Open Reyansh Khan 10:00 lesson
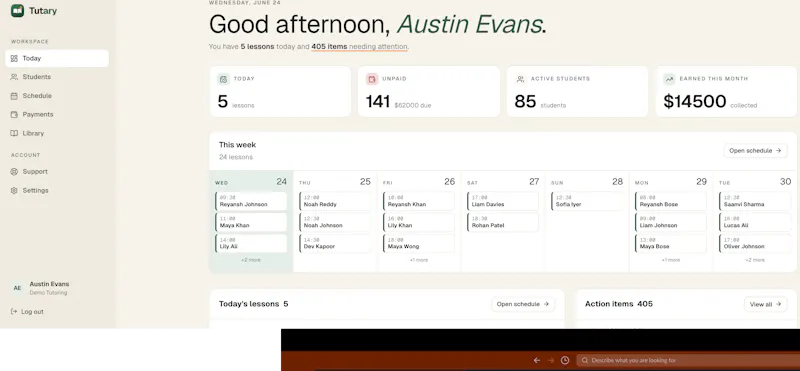 coord(419,201)
